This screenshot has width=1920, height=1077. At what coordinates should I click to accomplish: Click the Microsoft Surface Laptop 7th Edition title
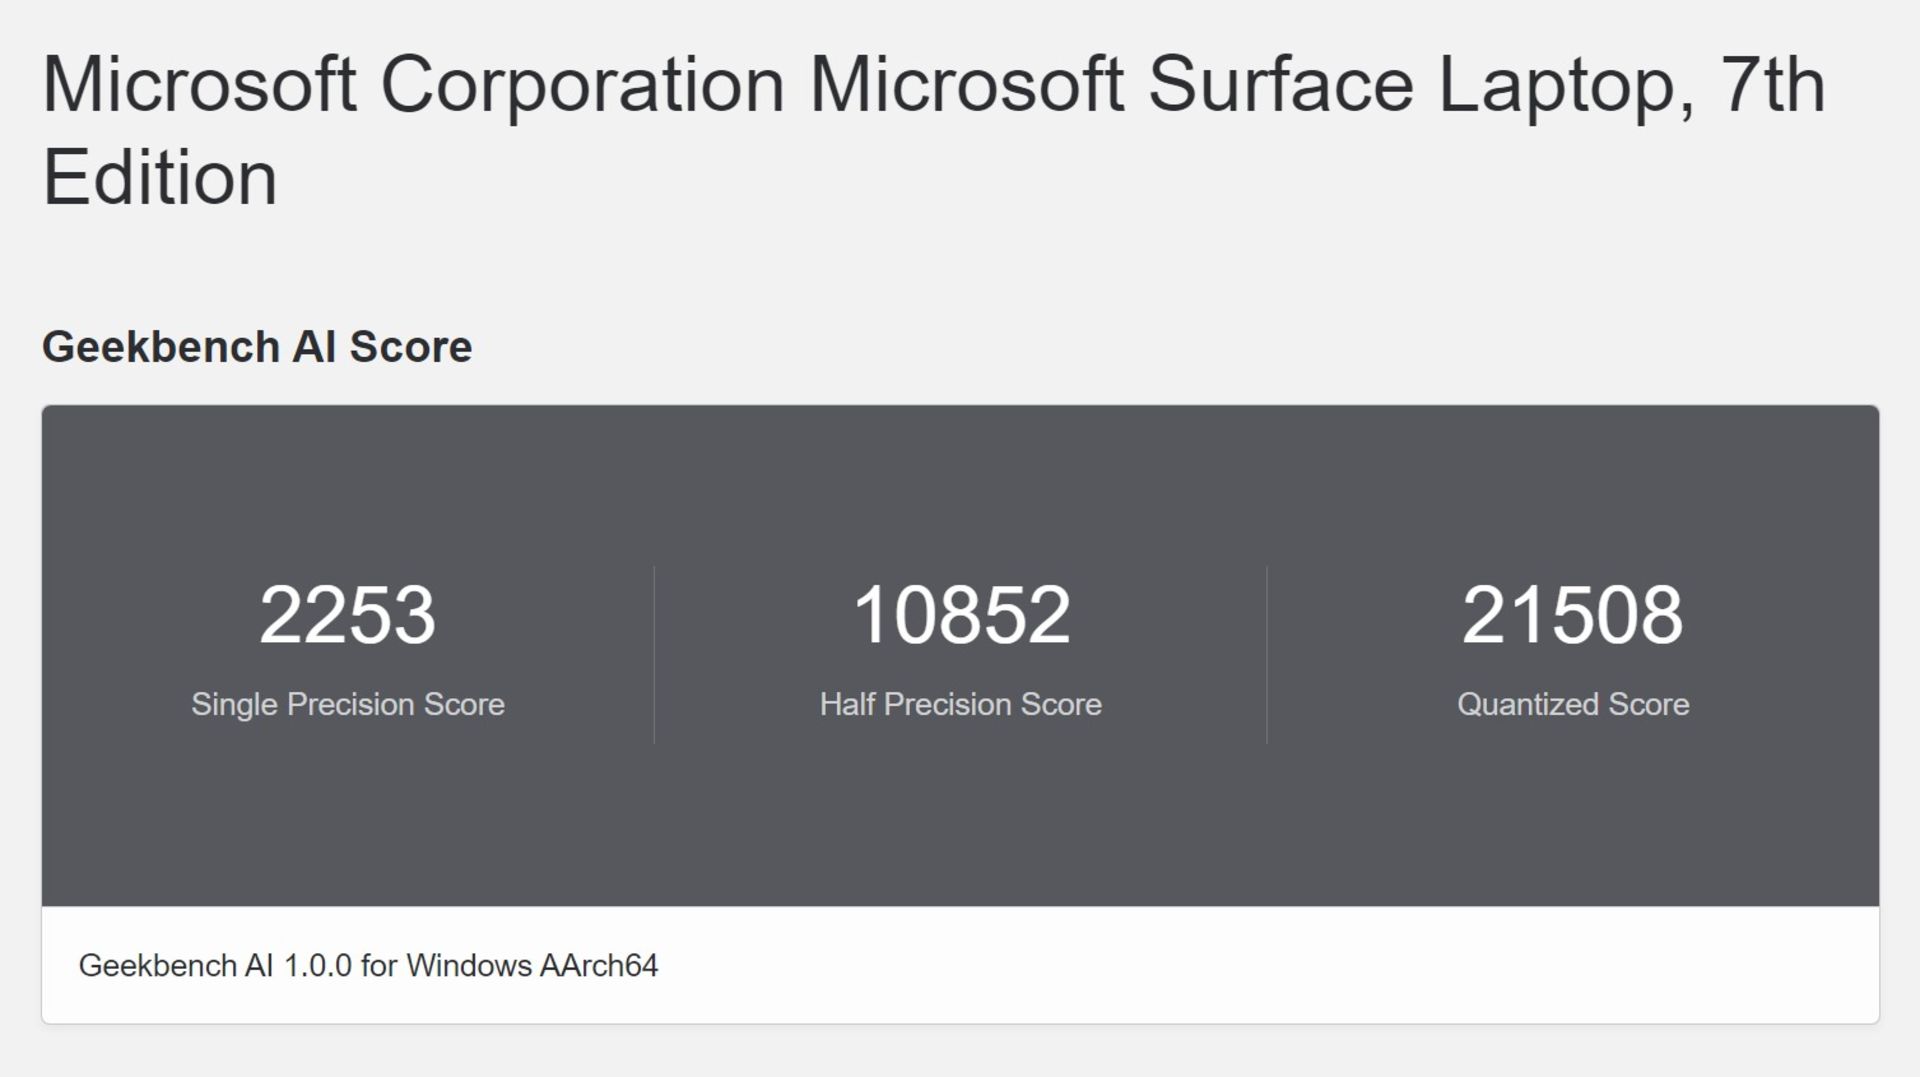click(x=934, y=131)
